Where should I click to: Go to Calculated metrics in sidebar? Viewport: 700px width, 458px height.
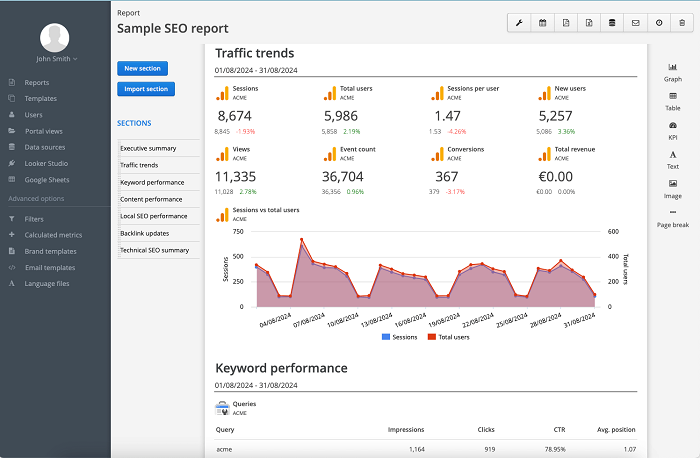pyautogui.click(x=53, y=235)
